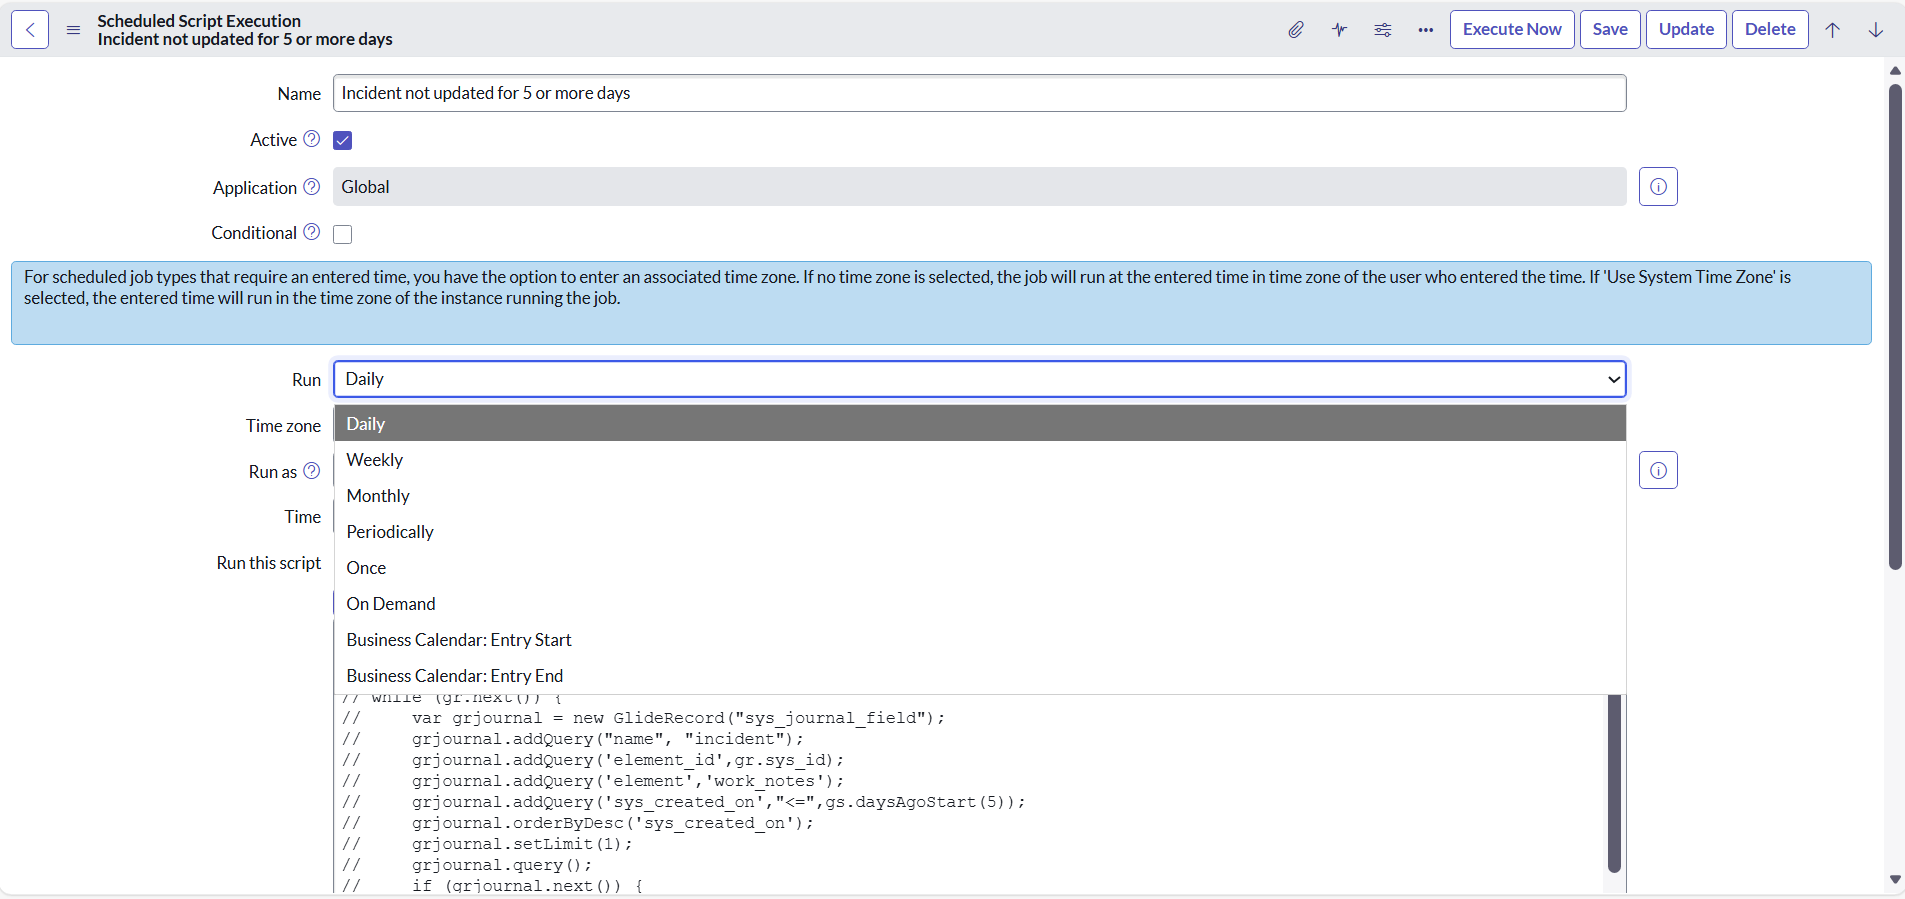The width and height of the screenshot is (1905, 899).
Task: Open the activity stream icon
Action: 1339,30
